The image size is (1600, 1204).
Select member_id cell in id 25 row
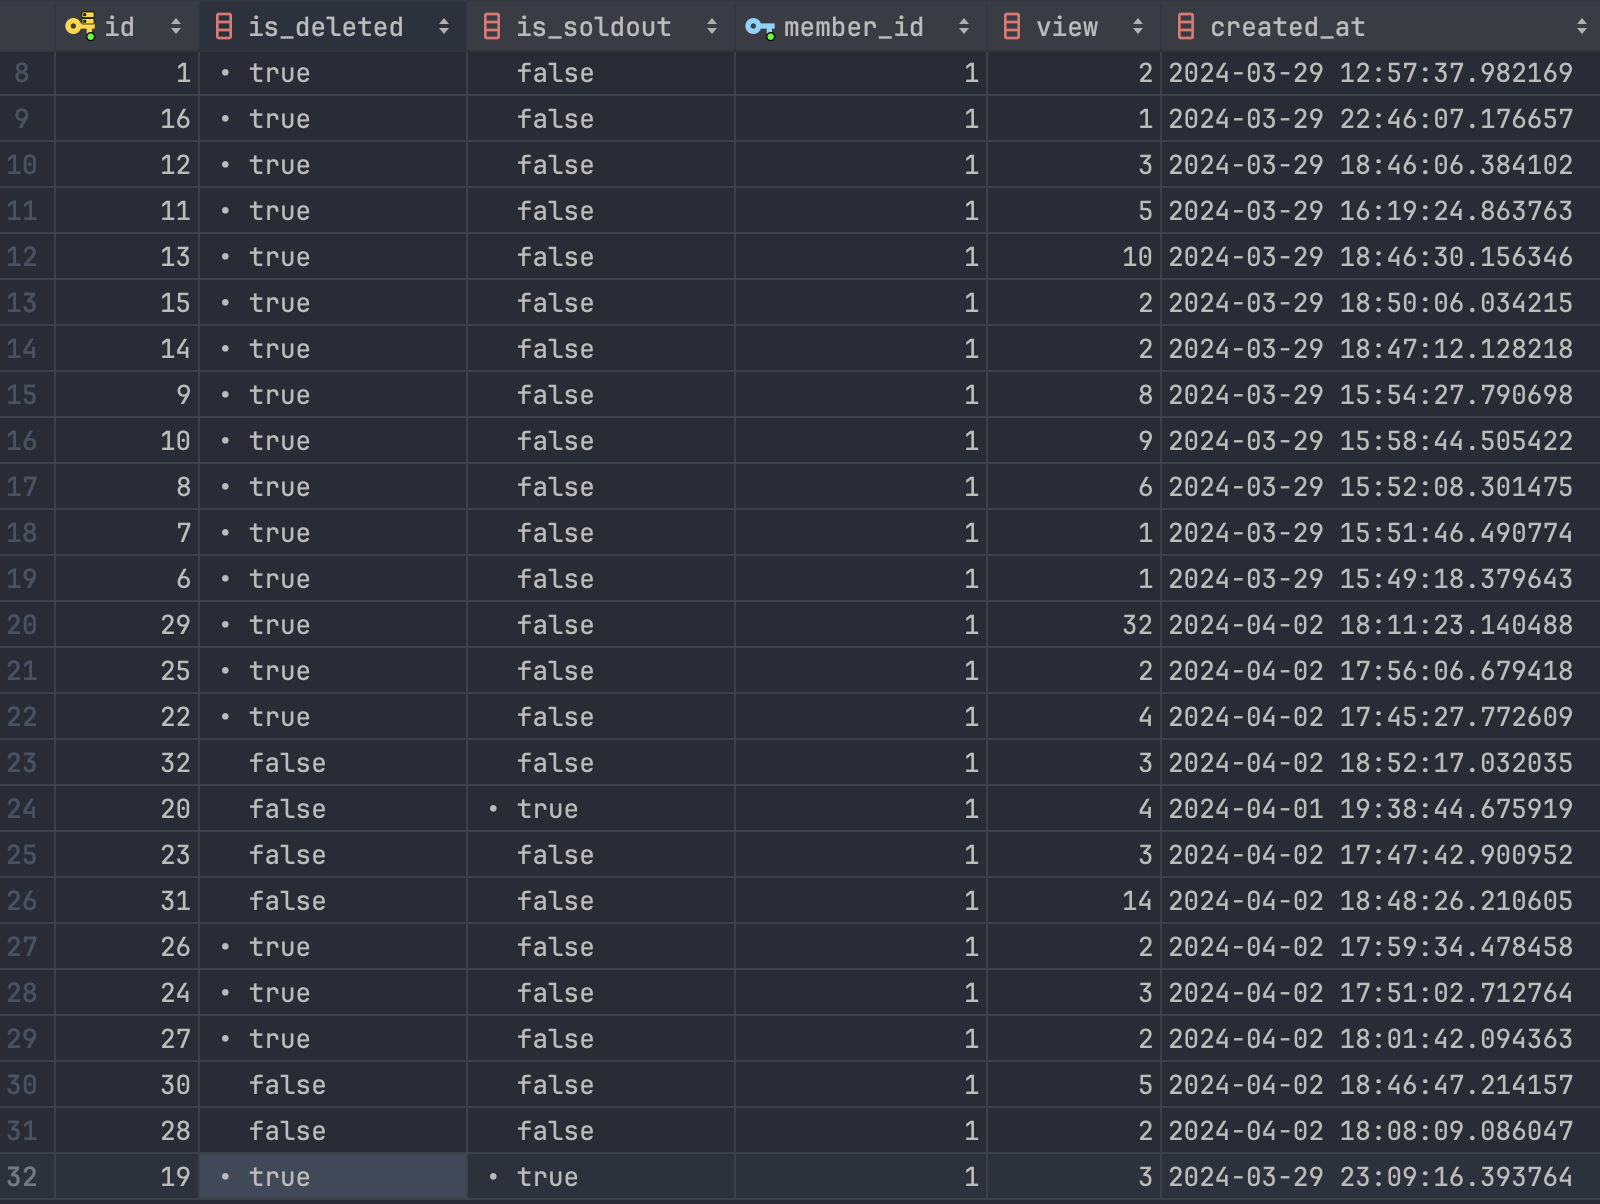(861, 671)
